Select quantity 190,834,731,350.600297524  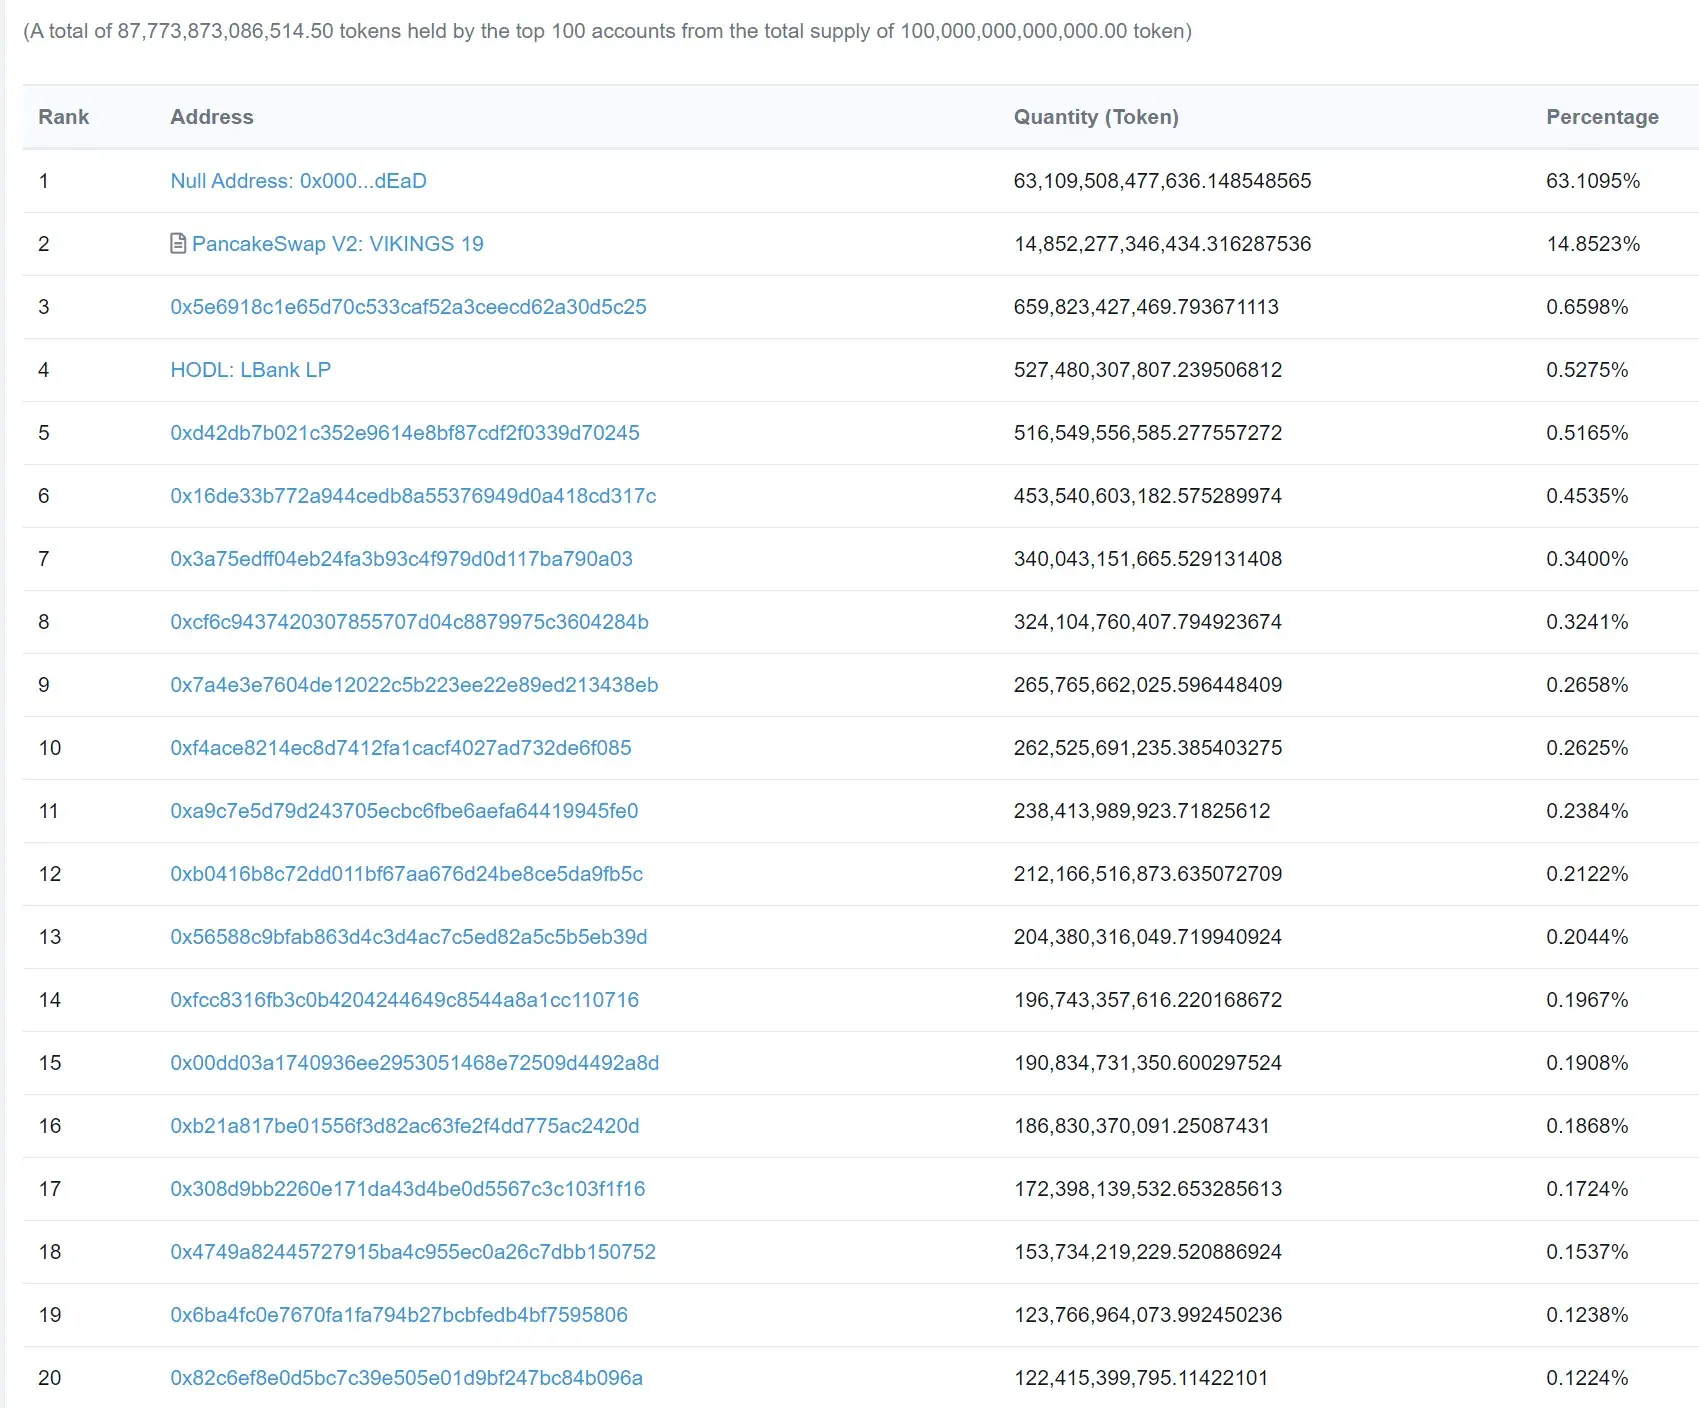[x=1148, y=1063]
